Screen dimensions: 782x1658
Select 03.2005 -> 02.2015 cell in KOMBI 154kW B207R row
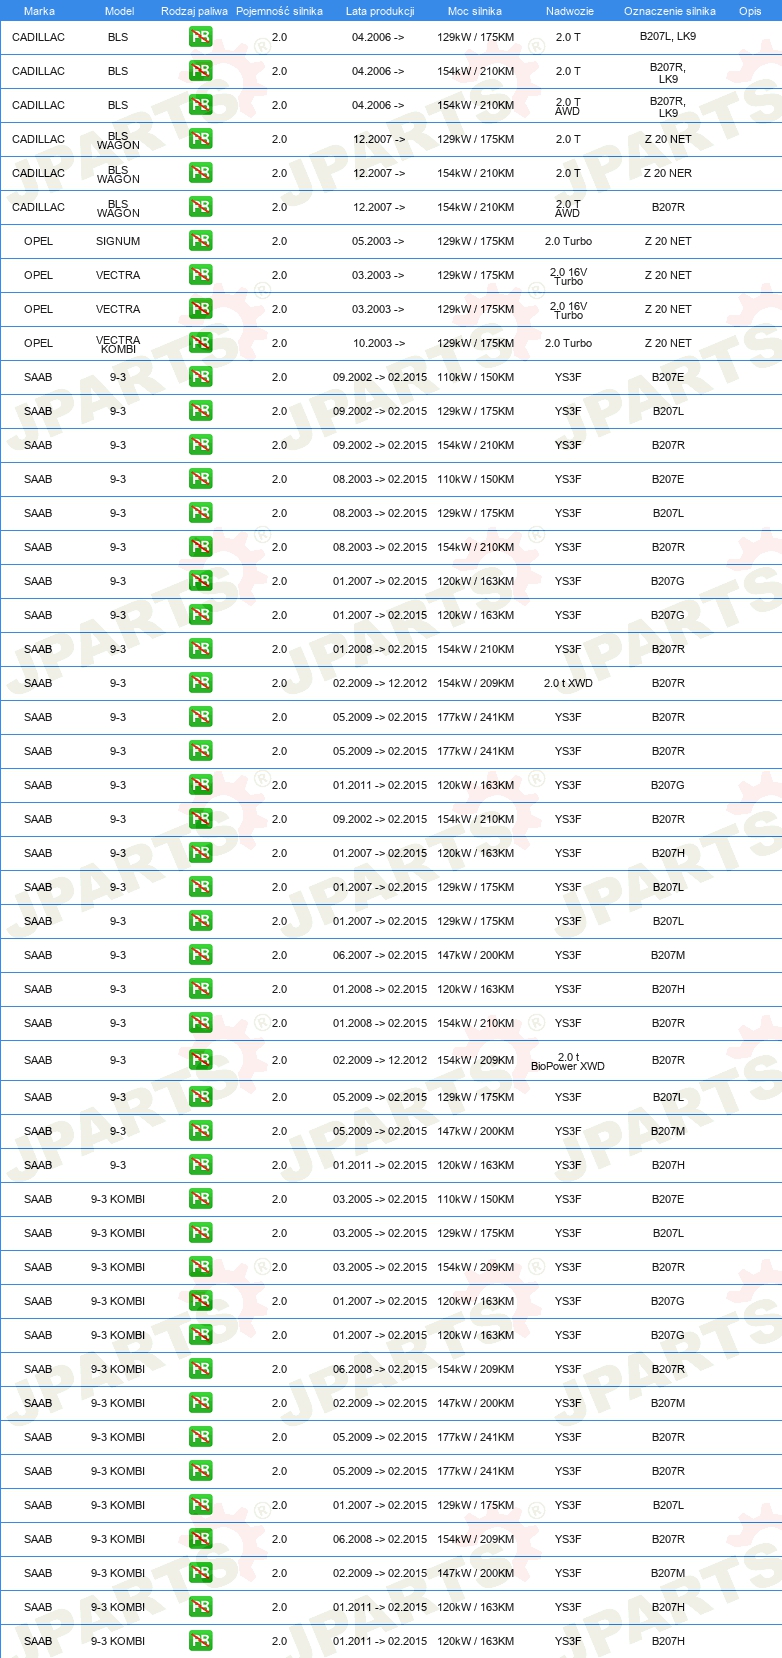[x=380, y=1267]
